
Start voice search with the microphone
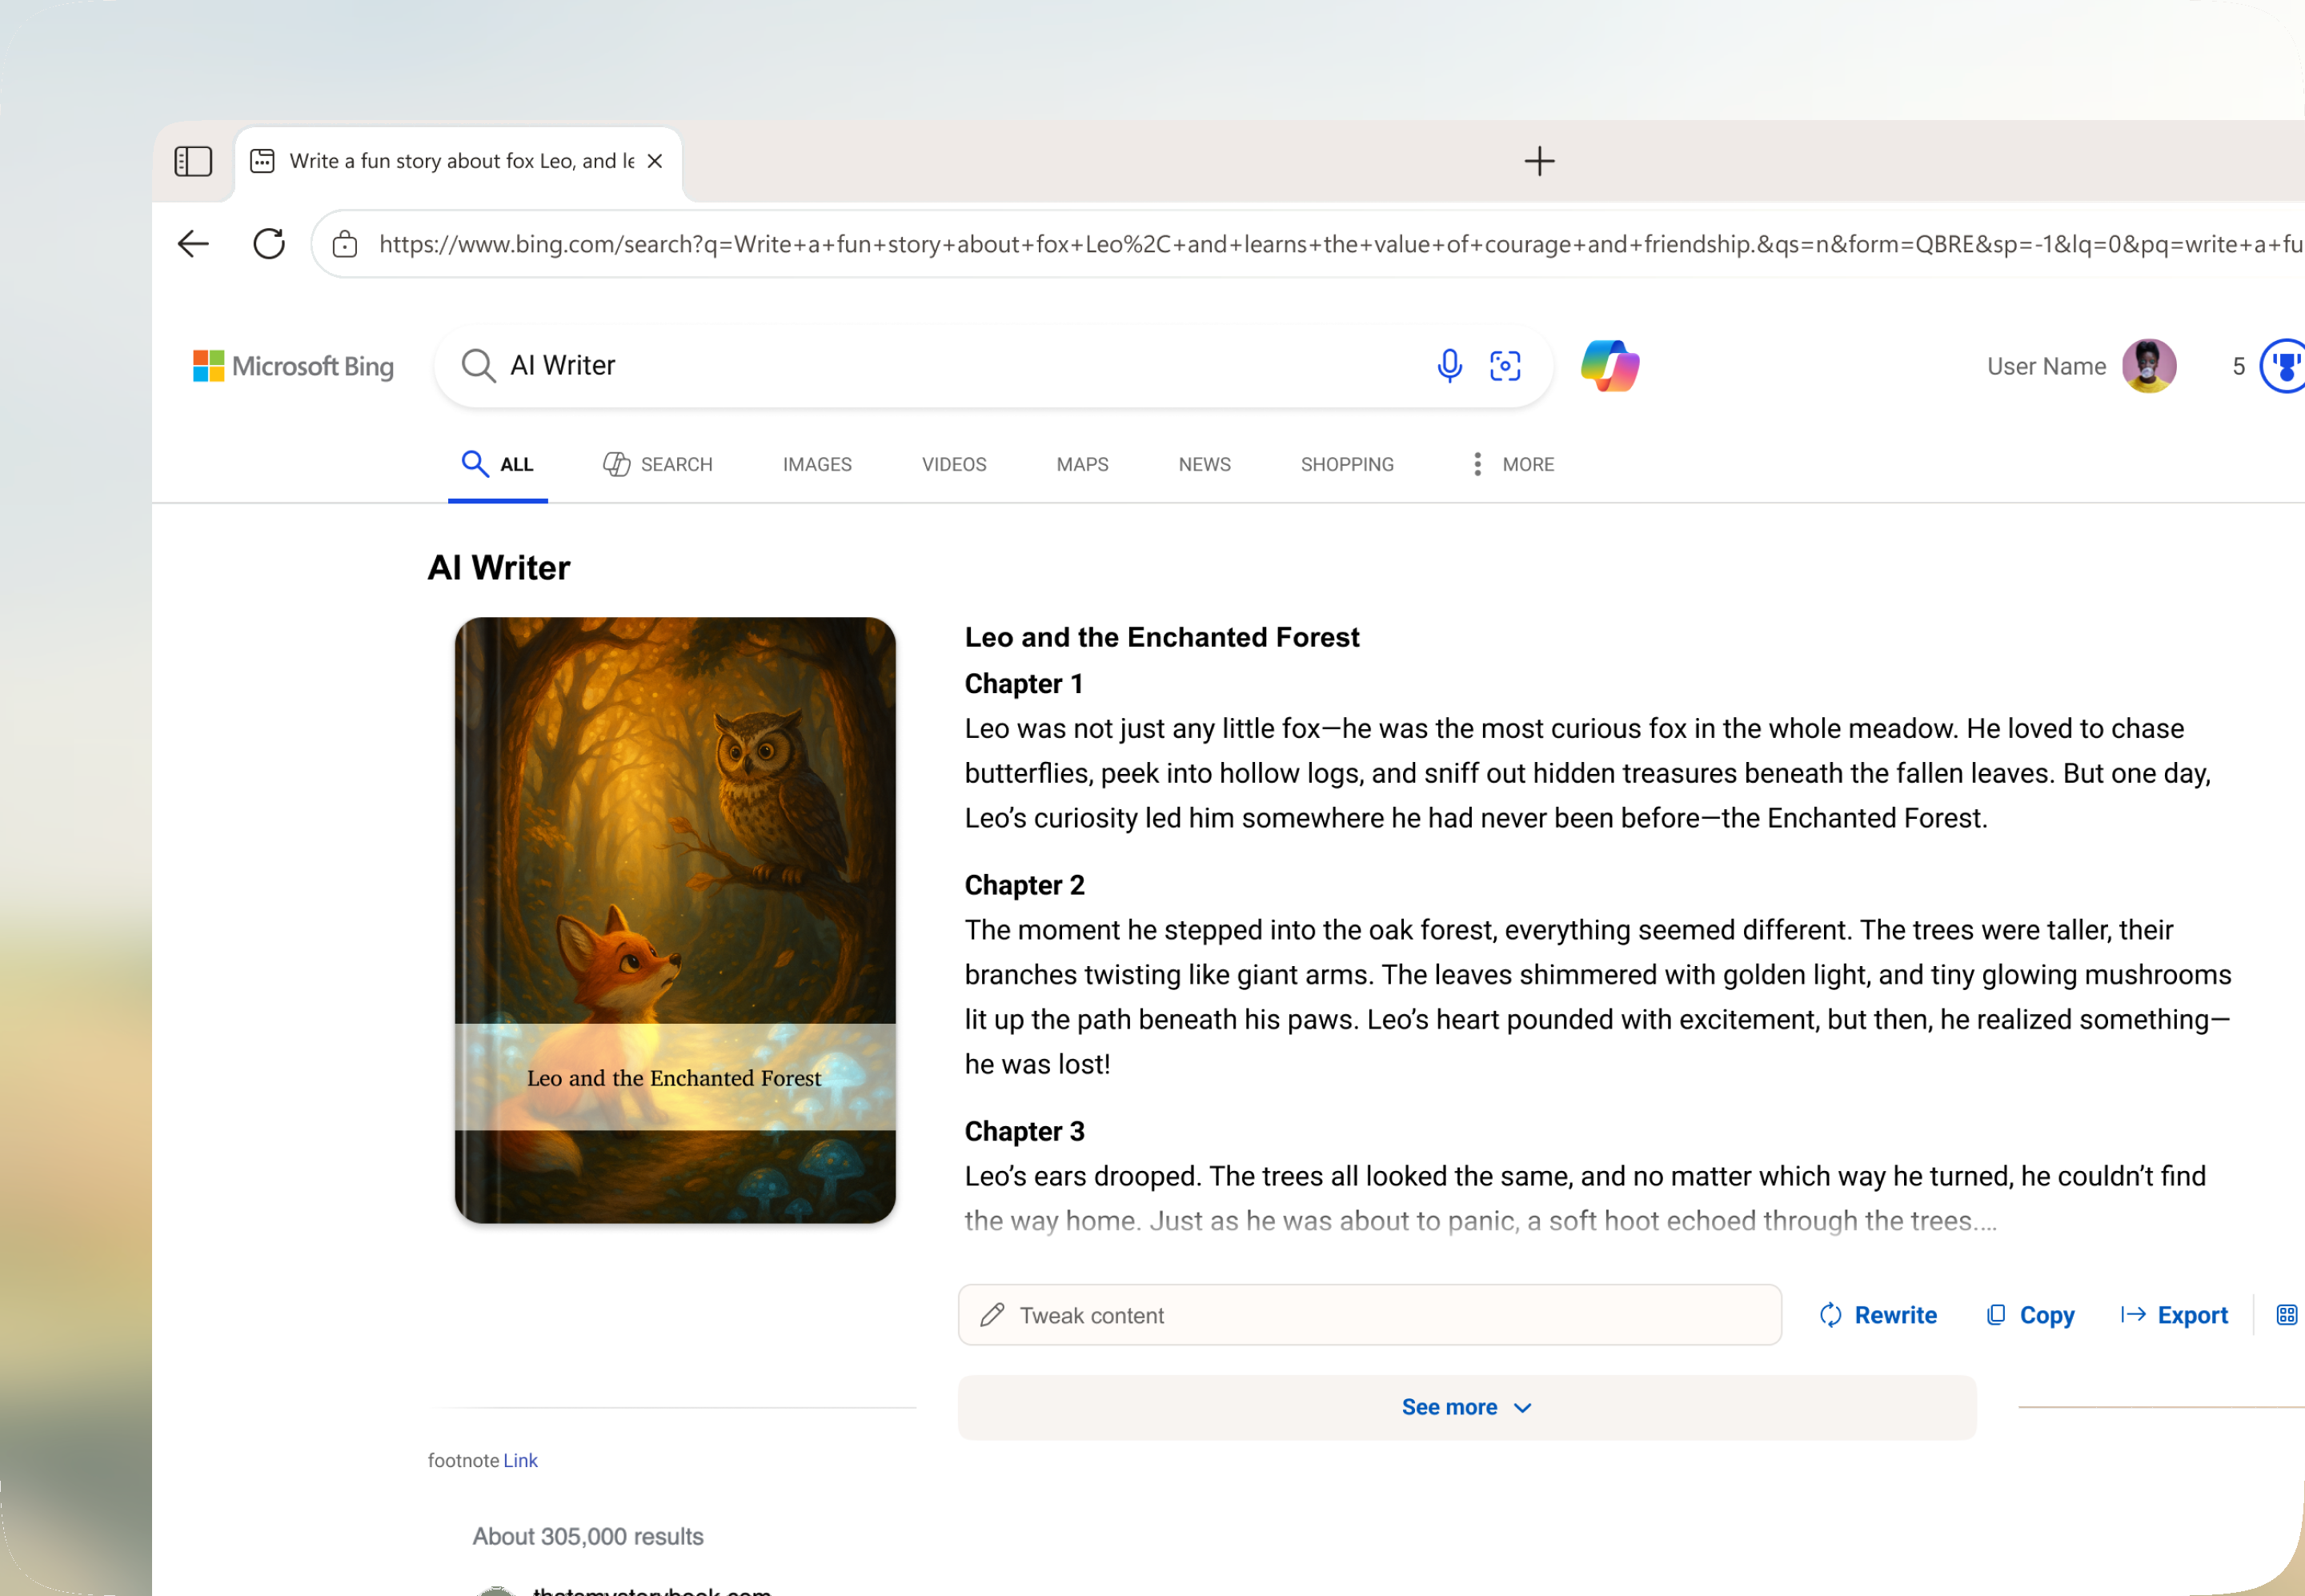pos(1449,366)
